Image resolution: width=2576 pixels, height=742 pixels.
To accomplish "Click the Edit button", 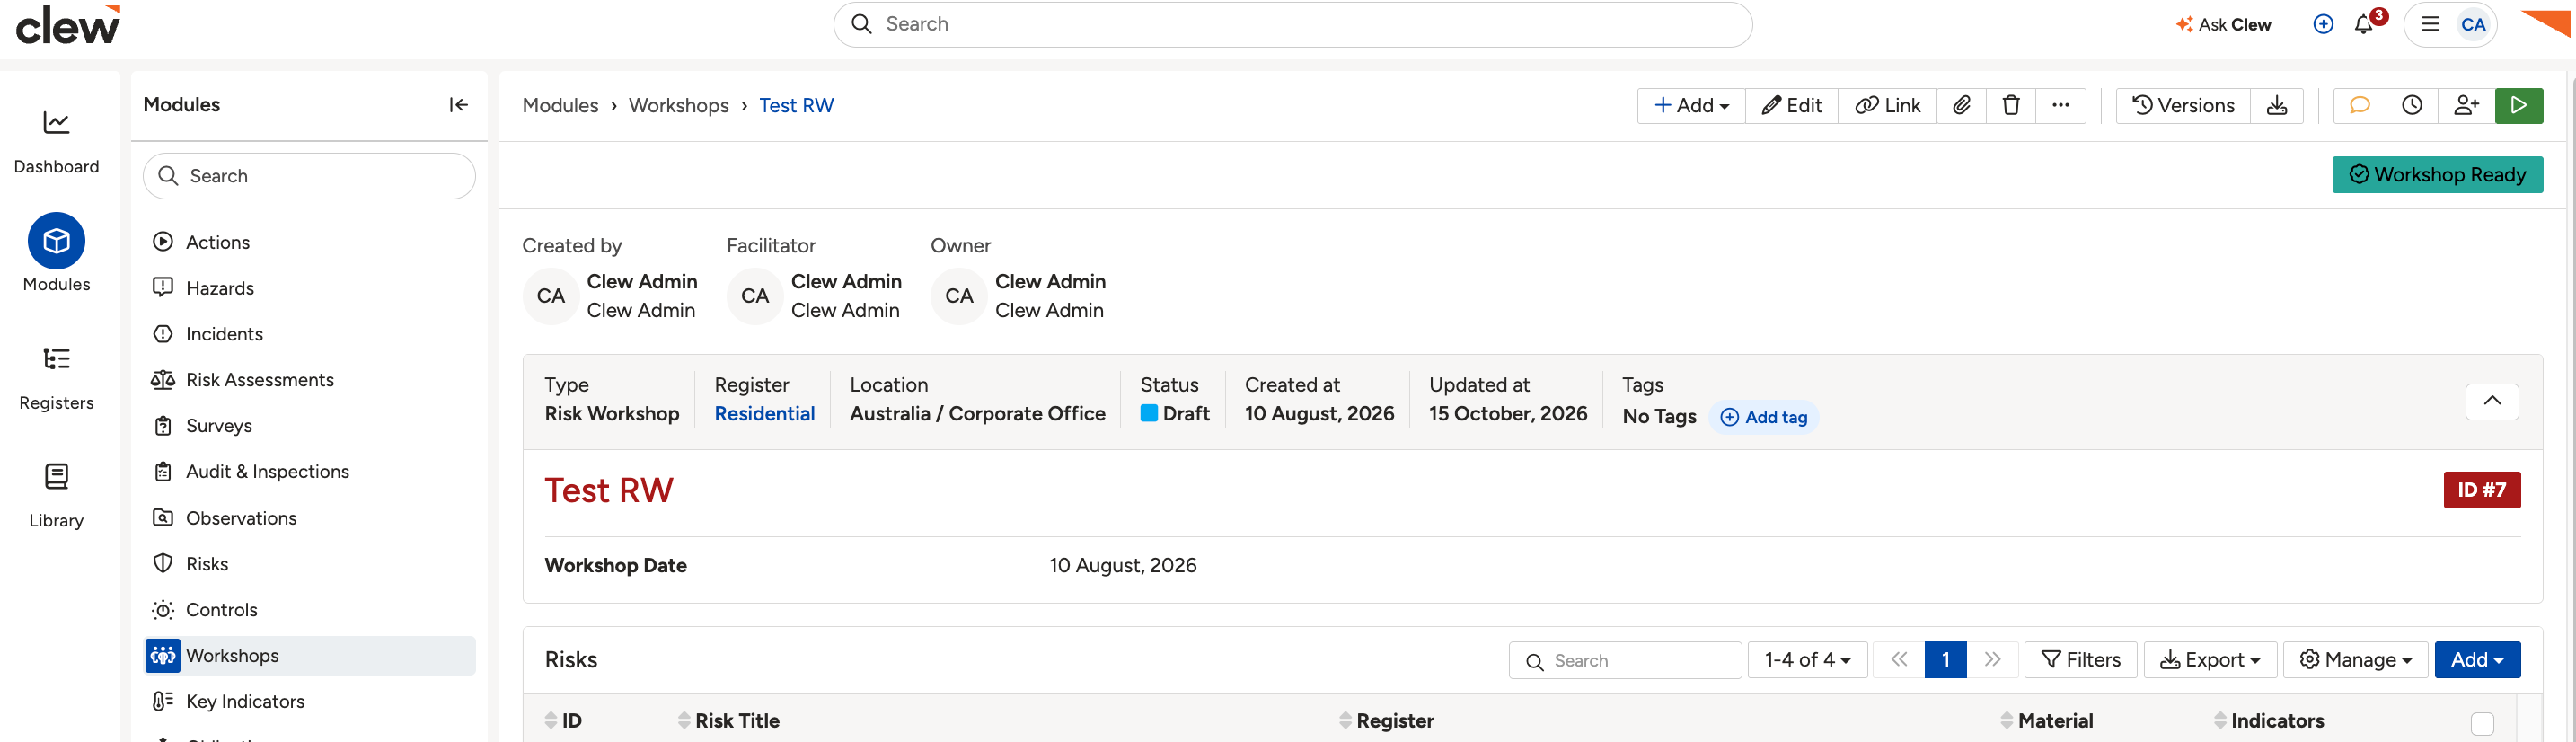I will 1791,105.
